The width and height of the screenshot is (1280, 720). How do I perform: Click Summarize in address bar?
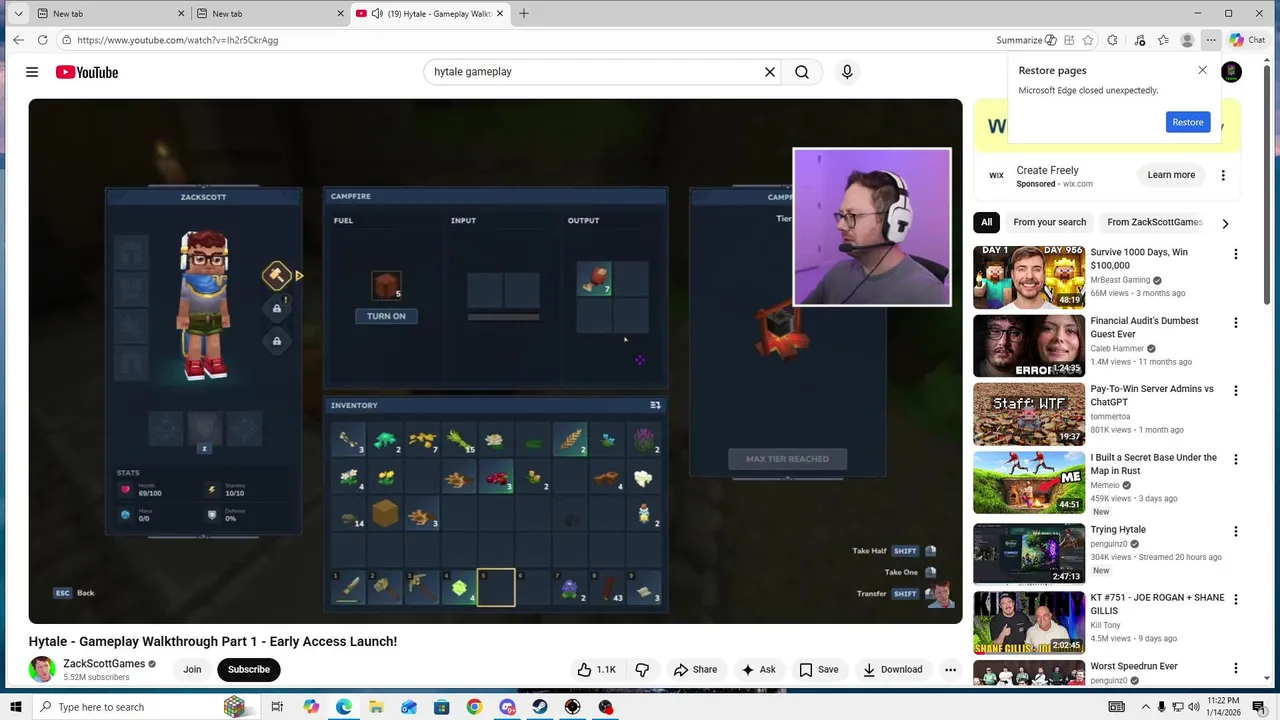pyautogui.click(x=1026, y=40)
